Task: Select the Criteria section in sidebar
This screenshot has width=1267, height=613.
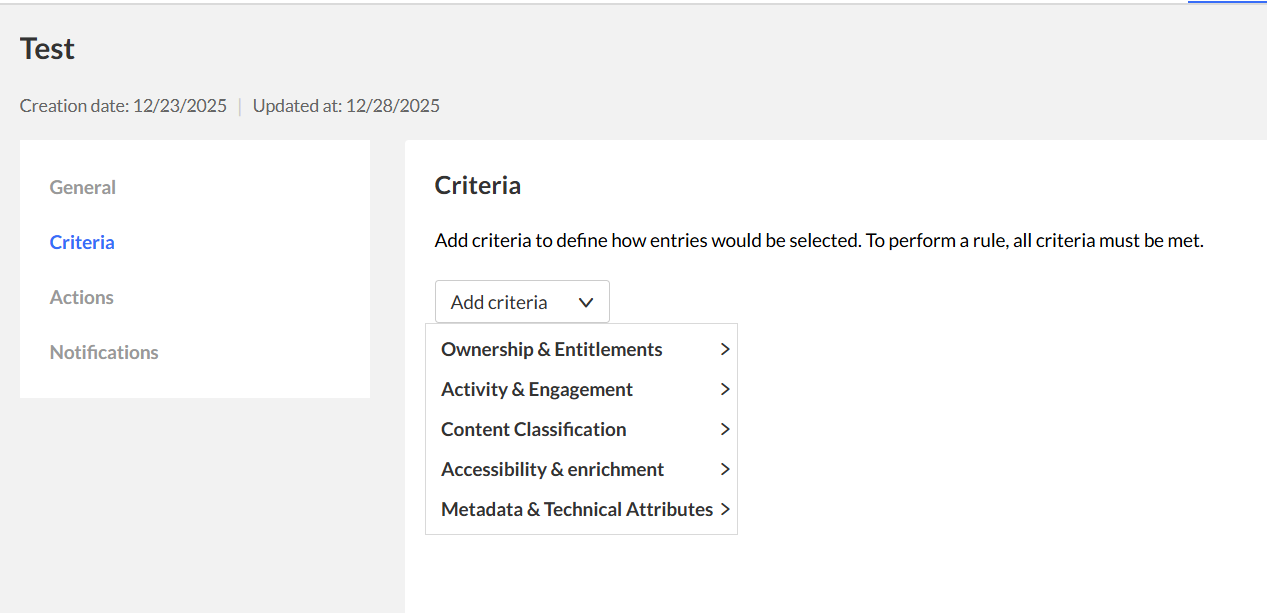Action: [x=82, y=242]
